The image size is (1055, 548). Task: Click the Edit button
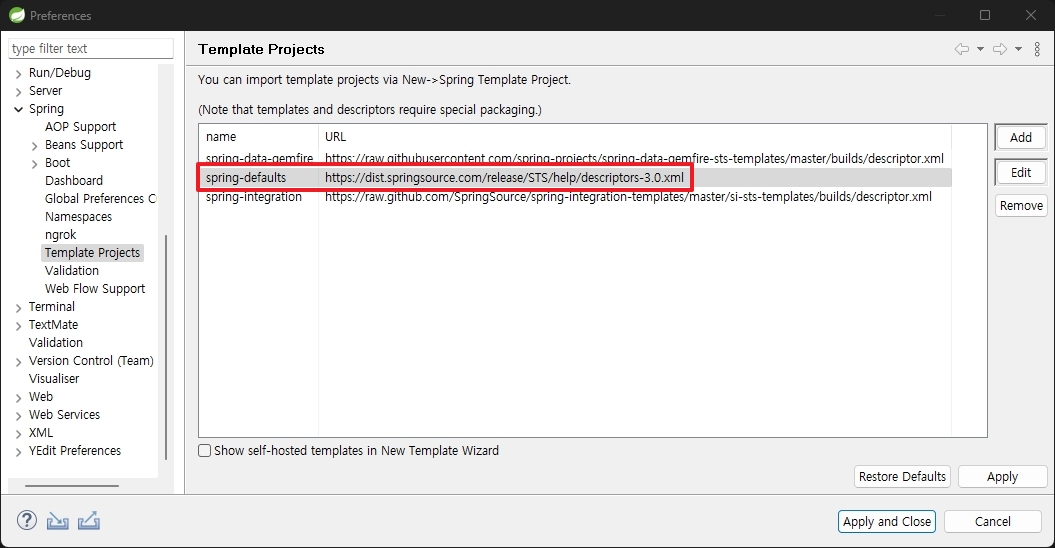(x=1021, y=172)
